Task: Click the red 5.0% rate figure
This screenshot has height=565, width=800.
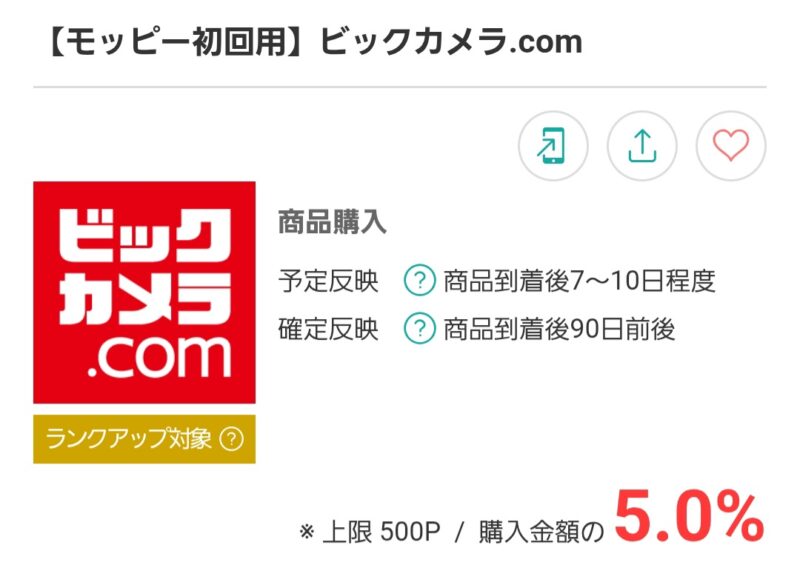Action: point(689,517)
